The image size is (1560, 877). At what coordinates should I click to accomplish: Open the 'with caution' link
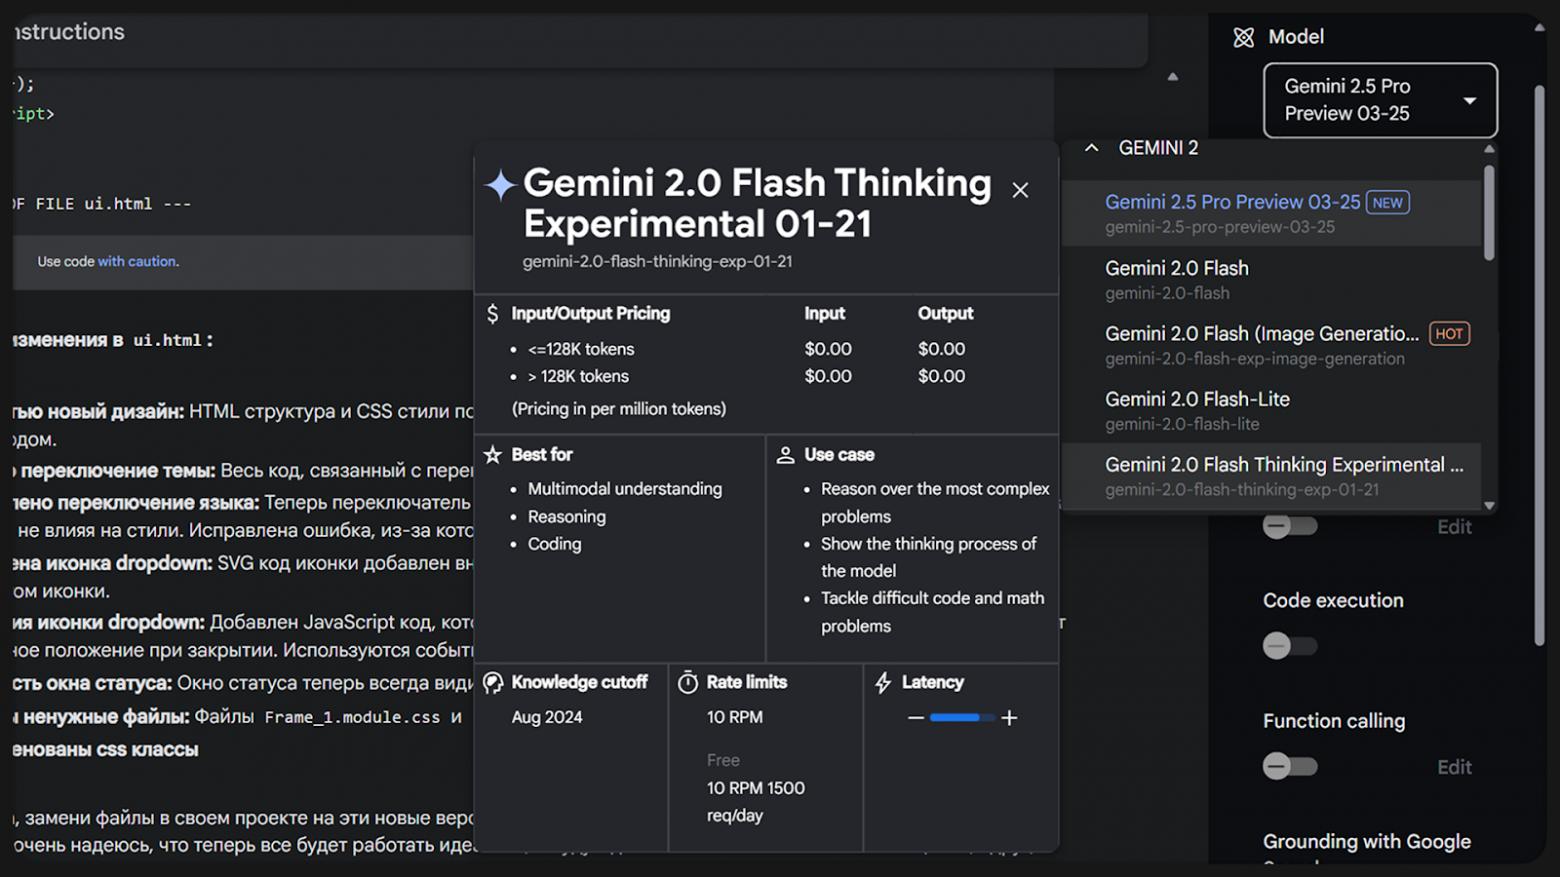pos(137,262)
